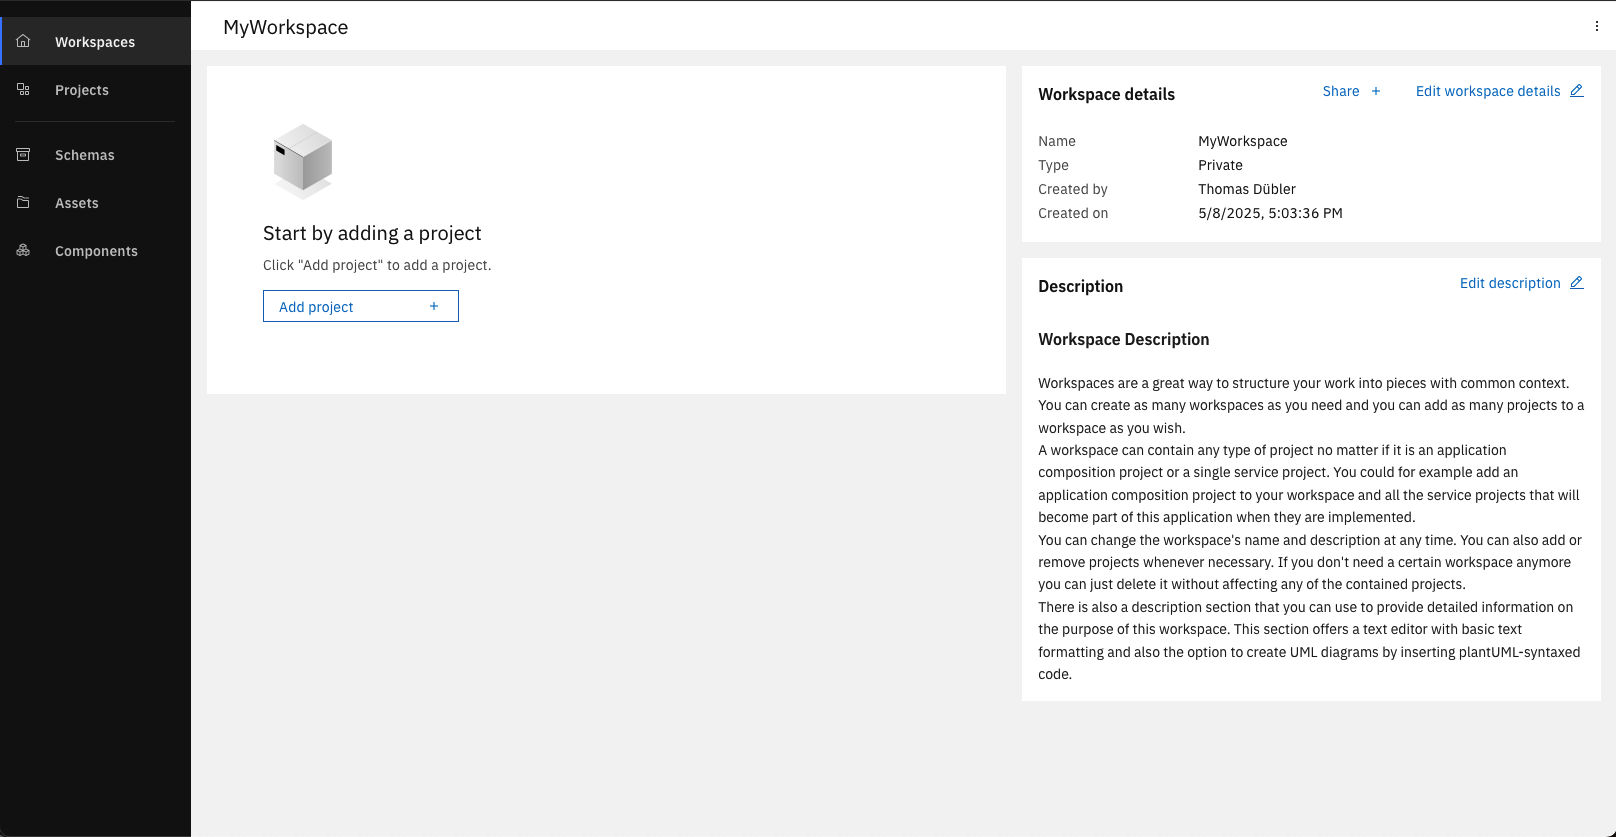This screenshot has height=837, width=1616.
Task: Click the Workspaces home icon in sidebar
Action: (x=23, y=41)
